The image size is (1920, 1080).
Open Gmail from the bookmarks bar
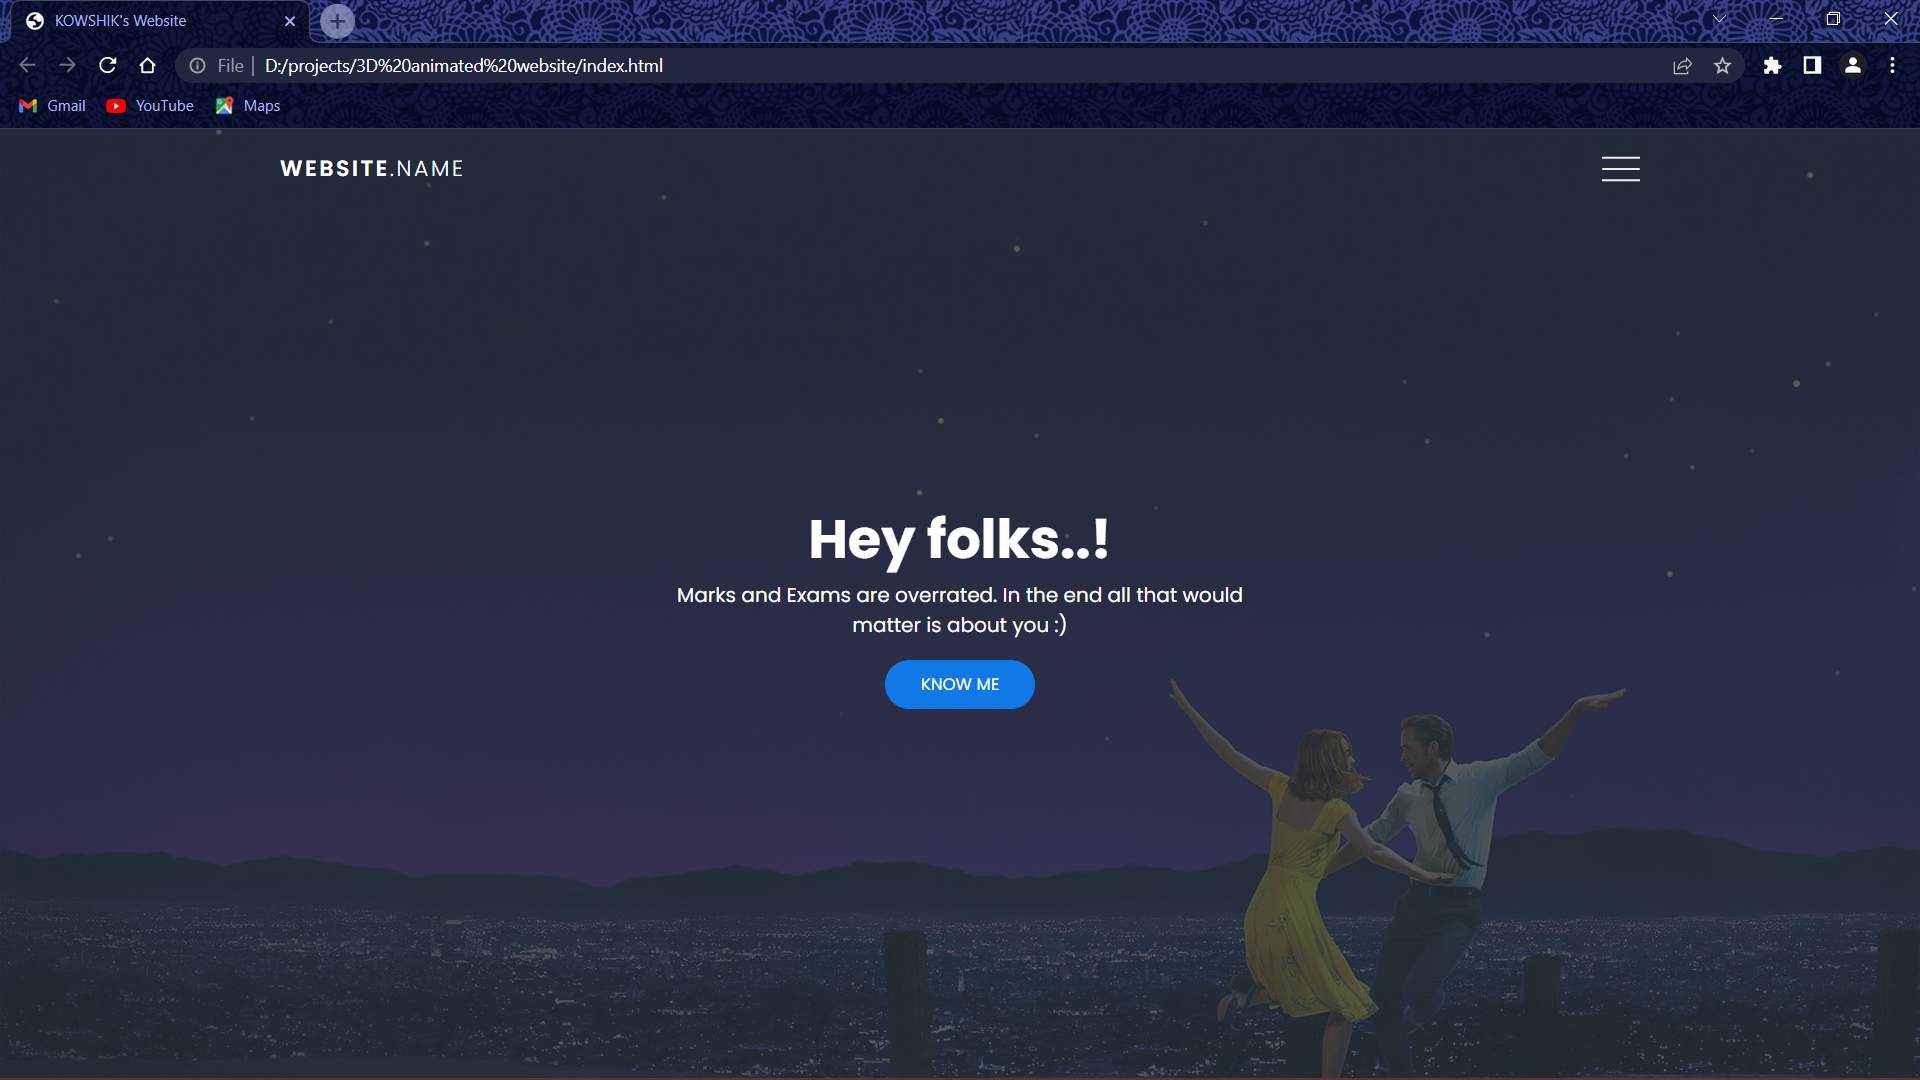(52, 105)
